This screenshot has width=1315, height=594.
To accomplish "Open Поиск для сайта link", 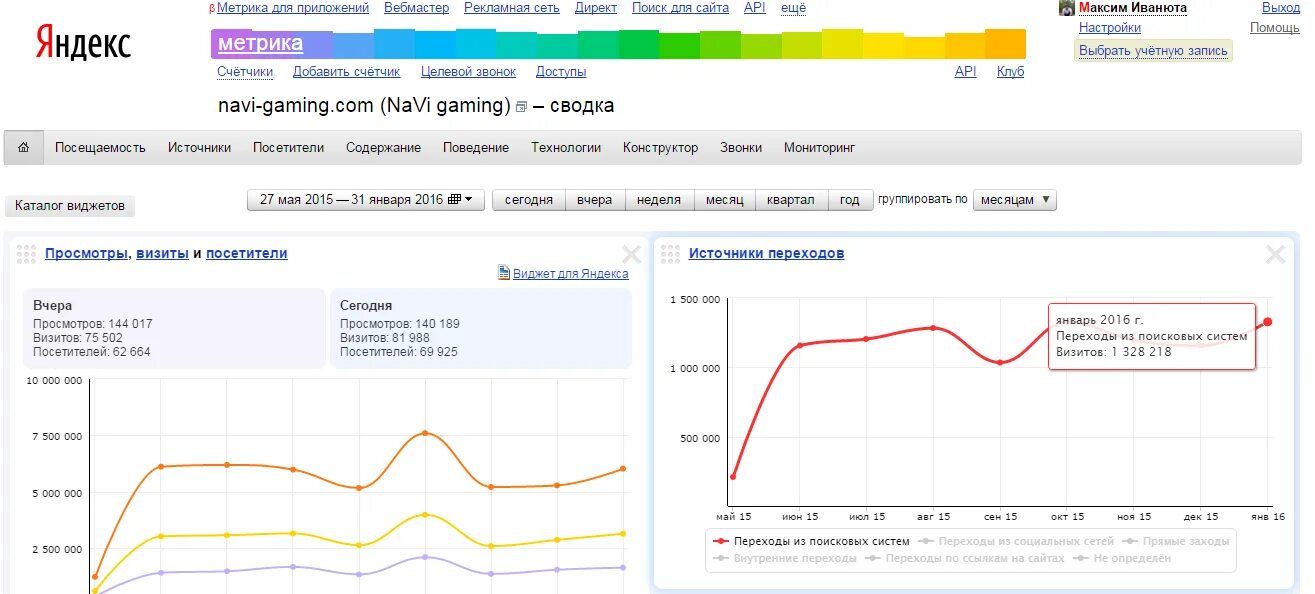I will pyautogui.click(x=680, y=7).
